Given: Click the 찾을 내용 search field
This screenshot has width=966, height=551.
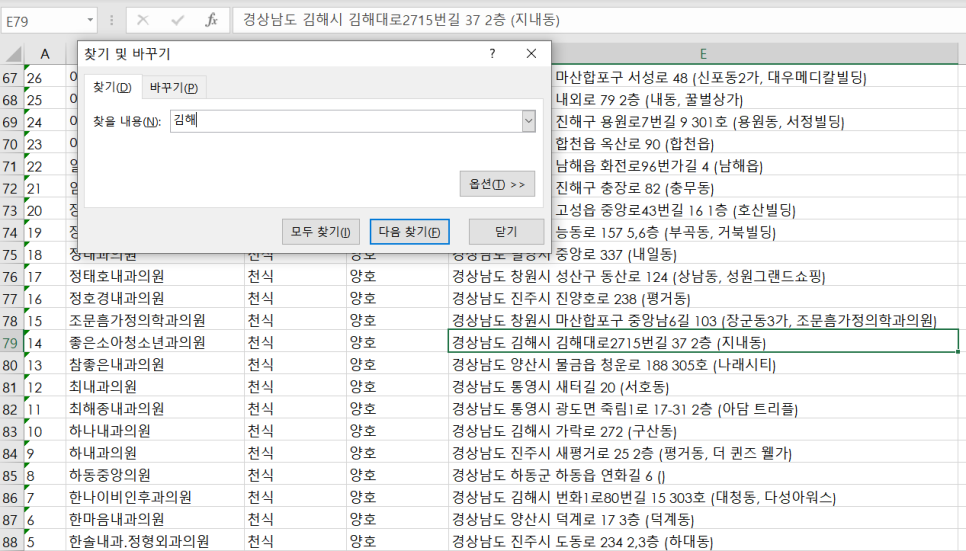Looking at the screenshot, I should pos(346,121).
